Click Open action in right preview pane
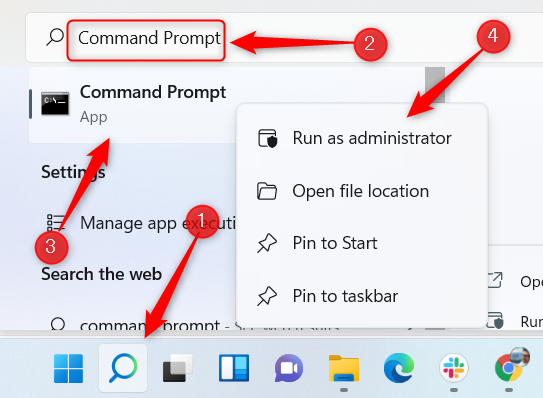This screenshot has width=543, height=398. point(515,281)
